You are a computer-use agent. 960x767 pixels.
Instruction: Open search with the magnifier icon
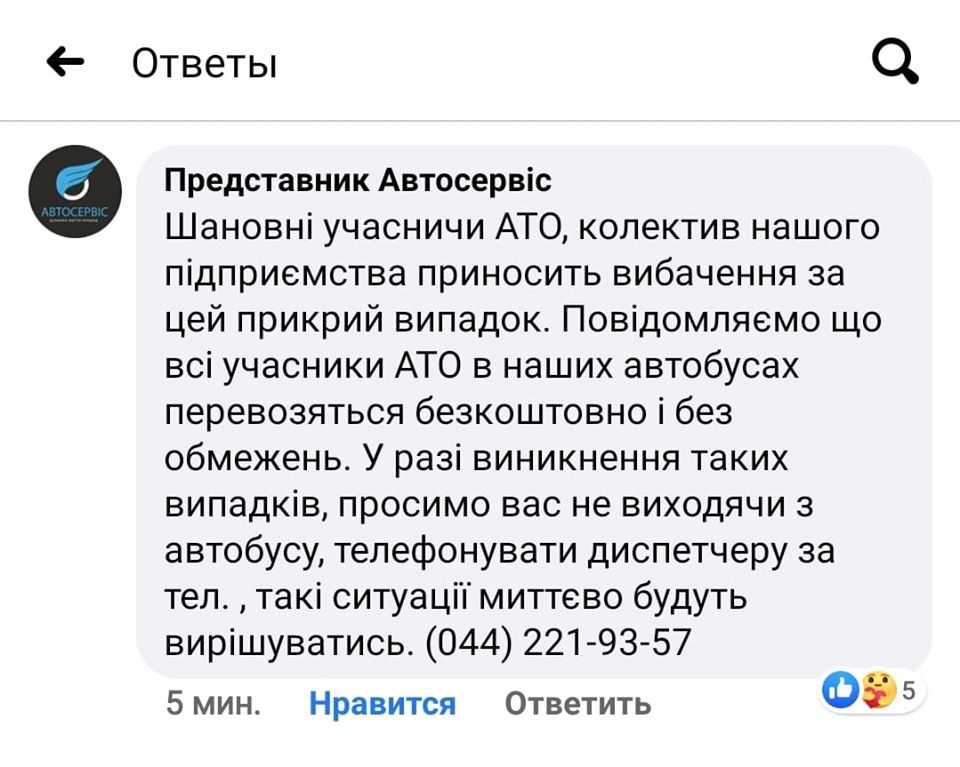(895, 63)
